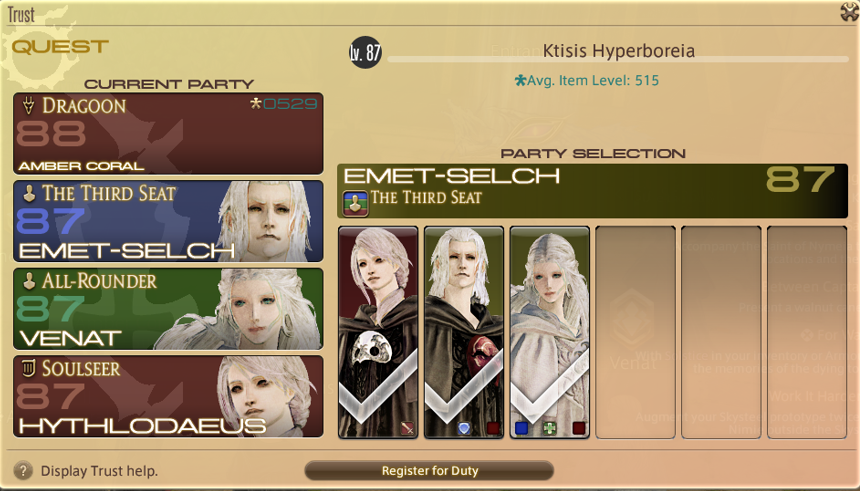Click the tank shield icon on Emet-Selch's card
Screen dimensions: 860x491
coord(464,428)
